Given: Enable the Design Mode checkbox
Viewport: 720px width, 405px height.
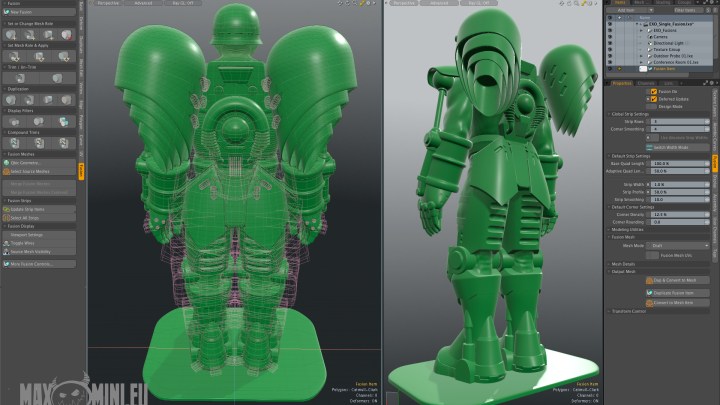Looking at the screenshot, I should pyautogui.click(x=651, y=107).
